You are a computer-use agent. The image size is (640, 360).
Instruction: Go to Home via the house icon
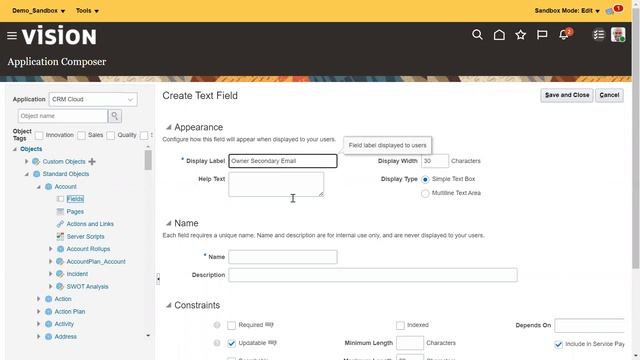click(499, 35)
